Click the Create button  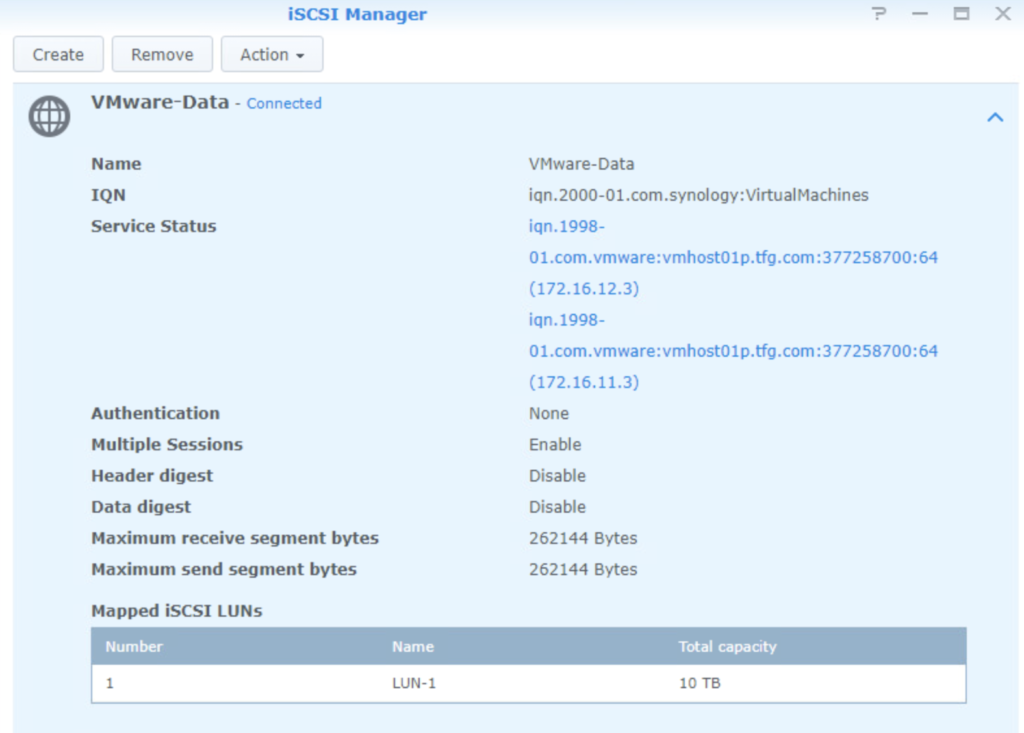point(58,55)
